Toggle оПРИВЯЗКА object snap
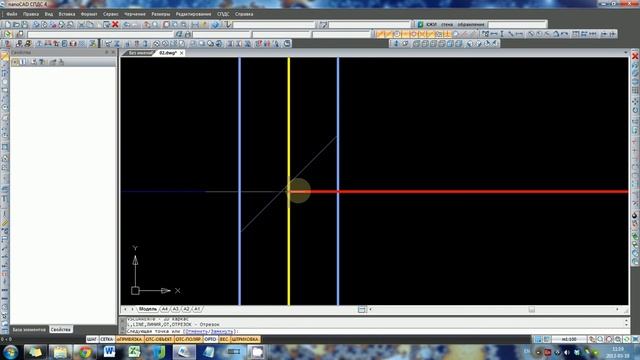The image size is (640, 360). [129, 339]
